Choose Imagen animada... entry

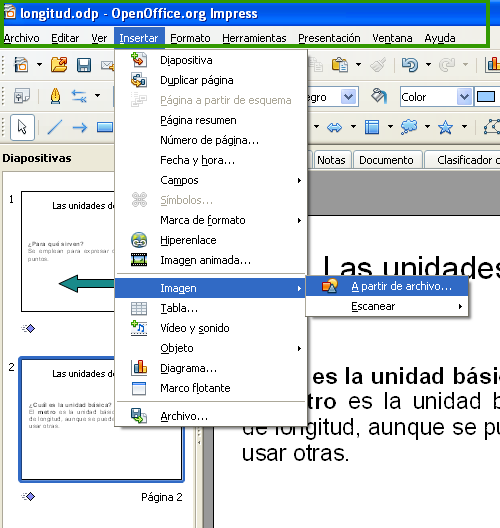coord(211,260)
